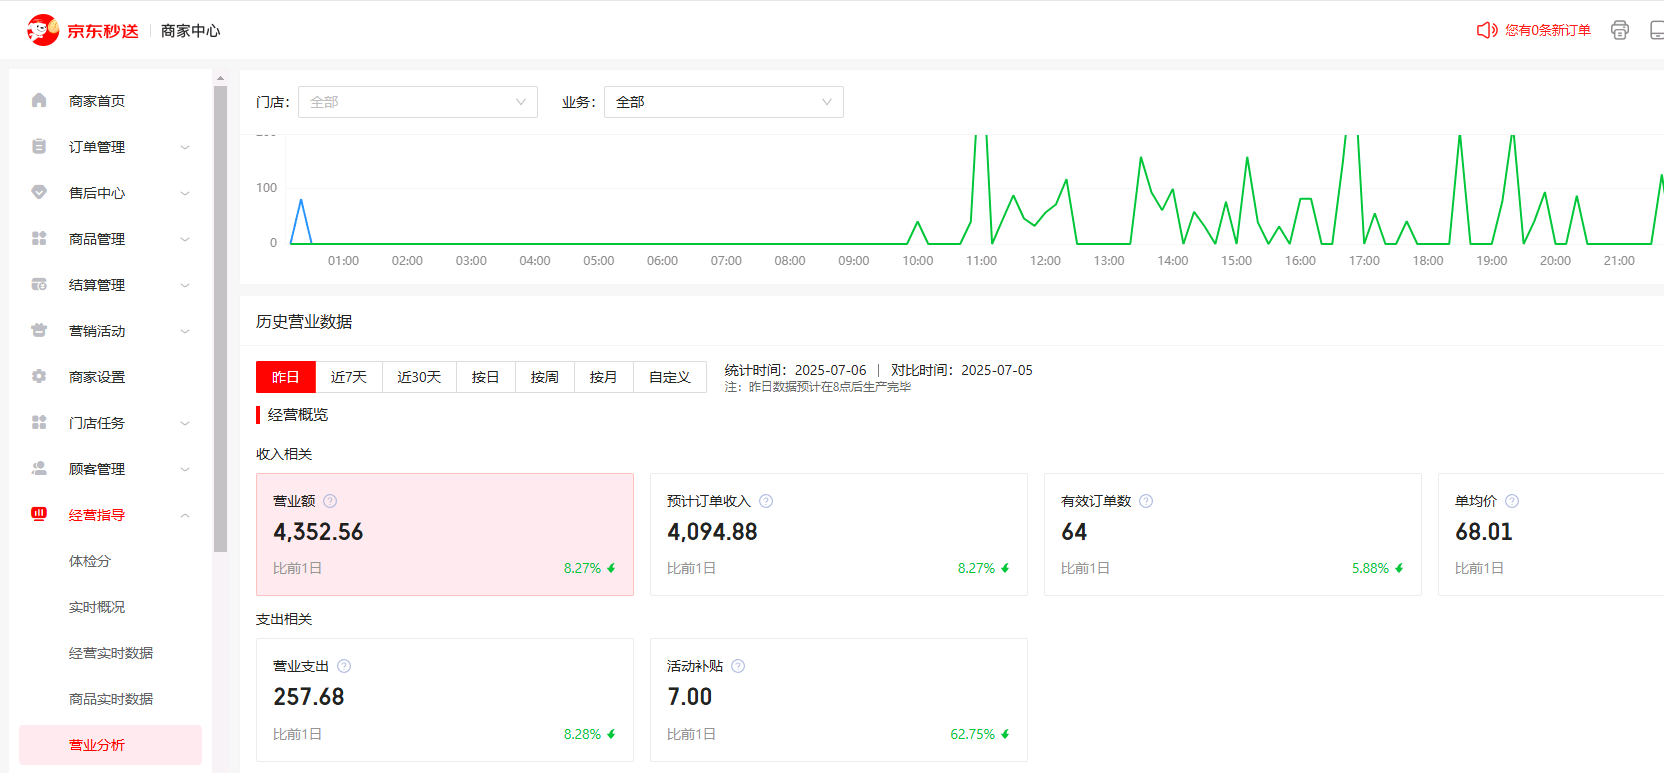Select the 按日 tab
Screen dimensions: 1664x773
[486, 377]
